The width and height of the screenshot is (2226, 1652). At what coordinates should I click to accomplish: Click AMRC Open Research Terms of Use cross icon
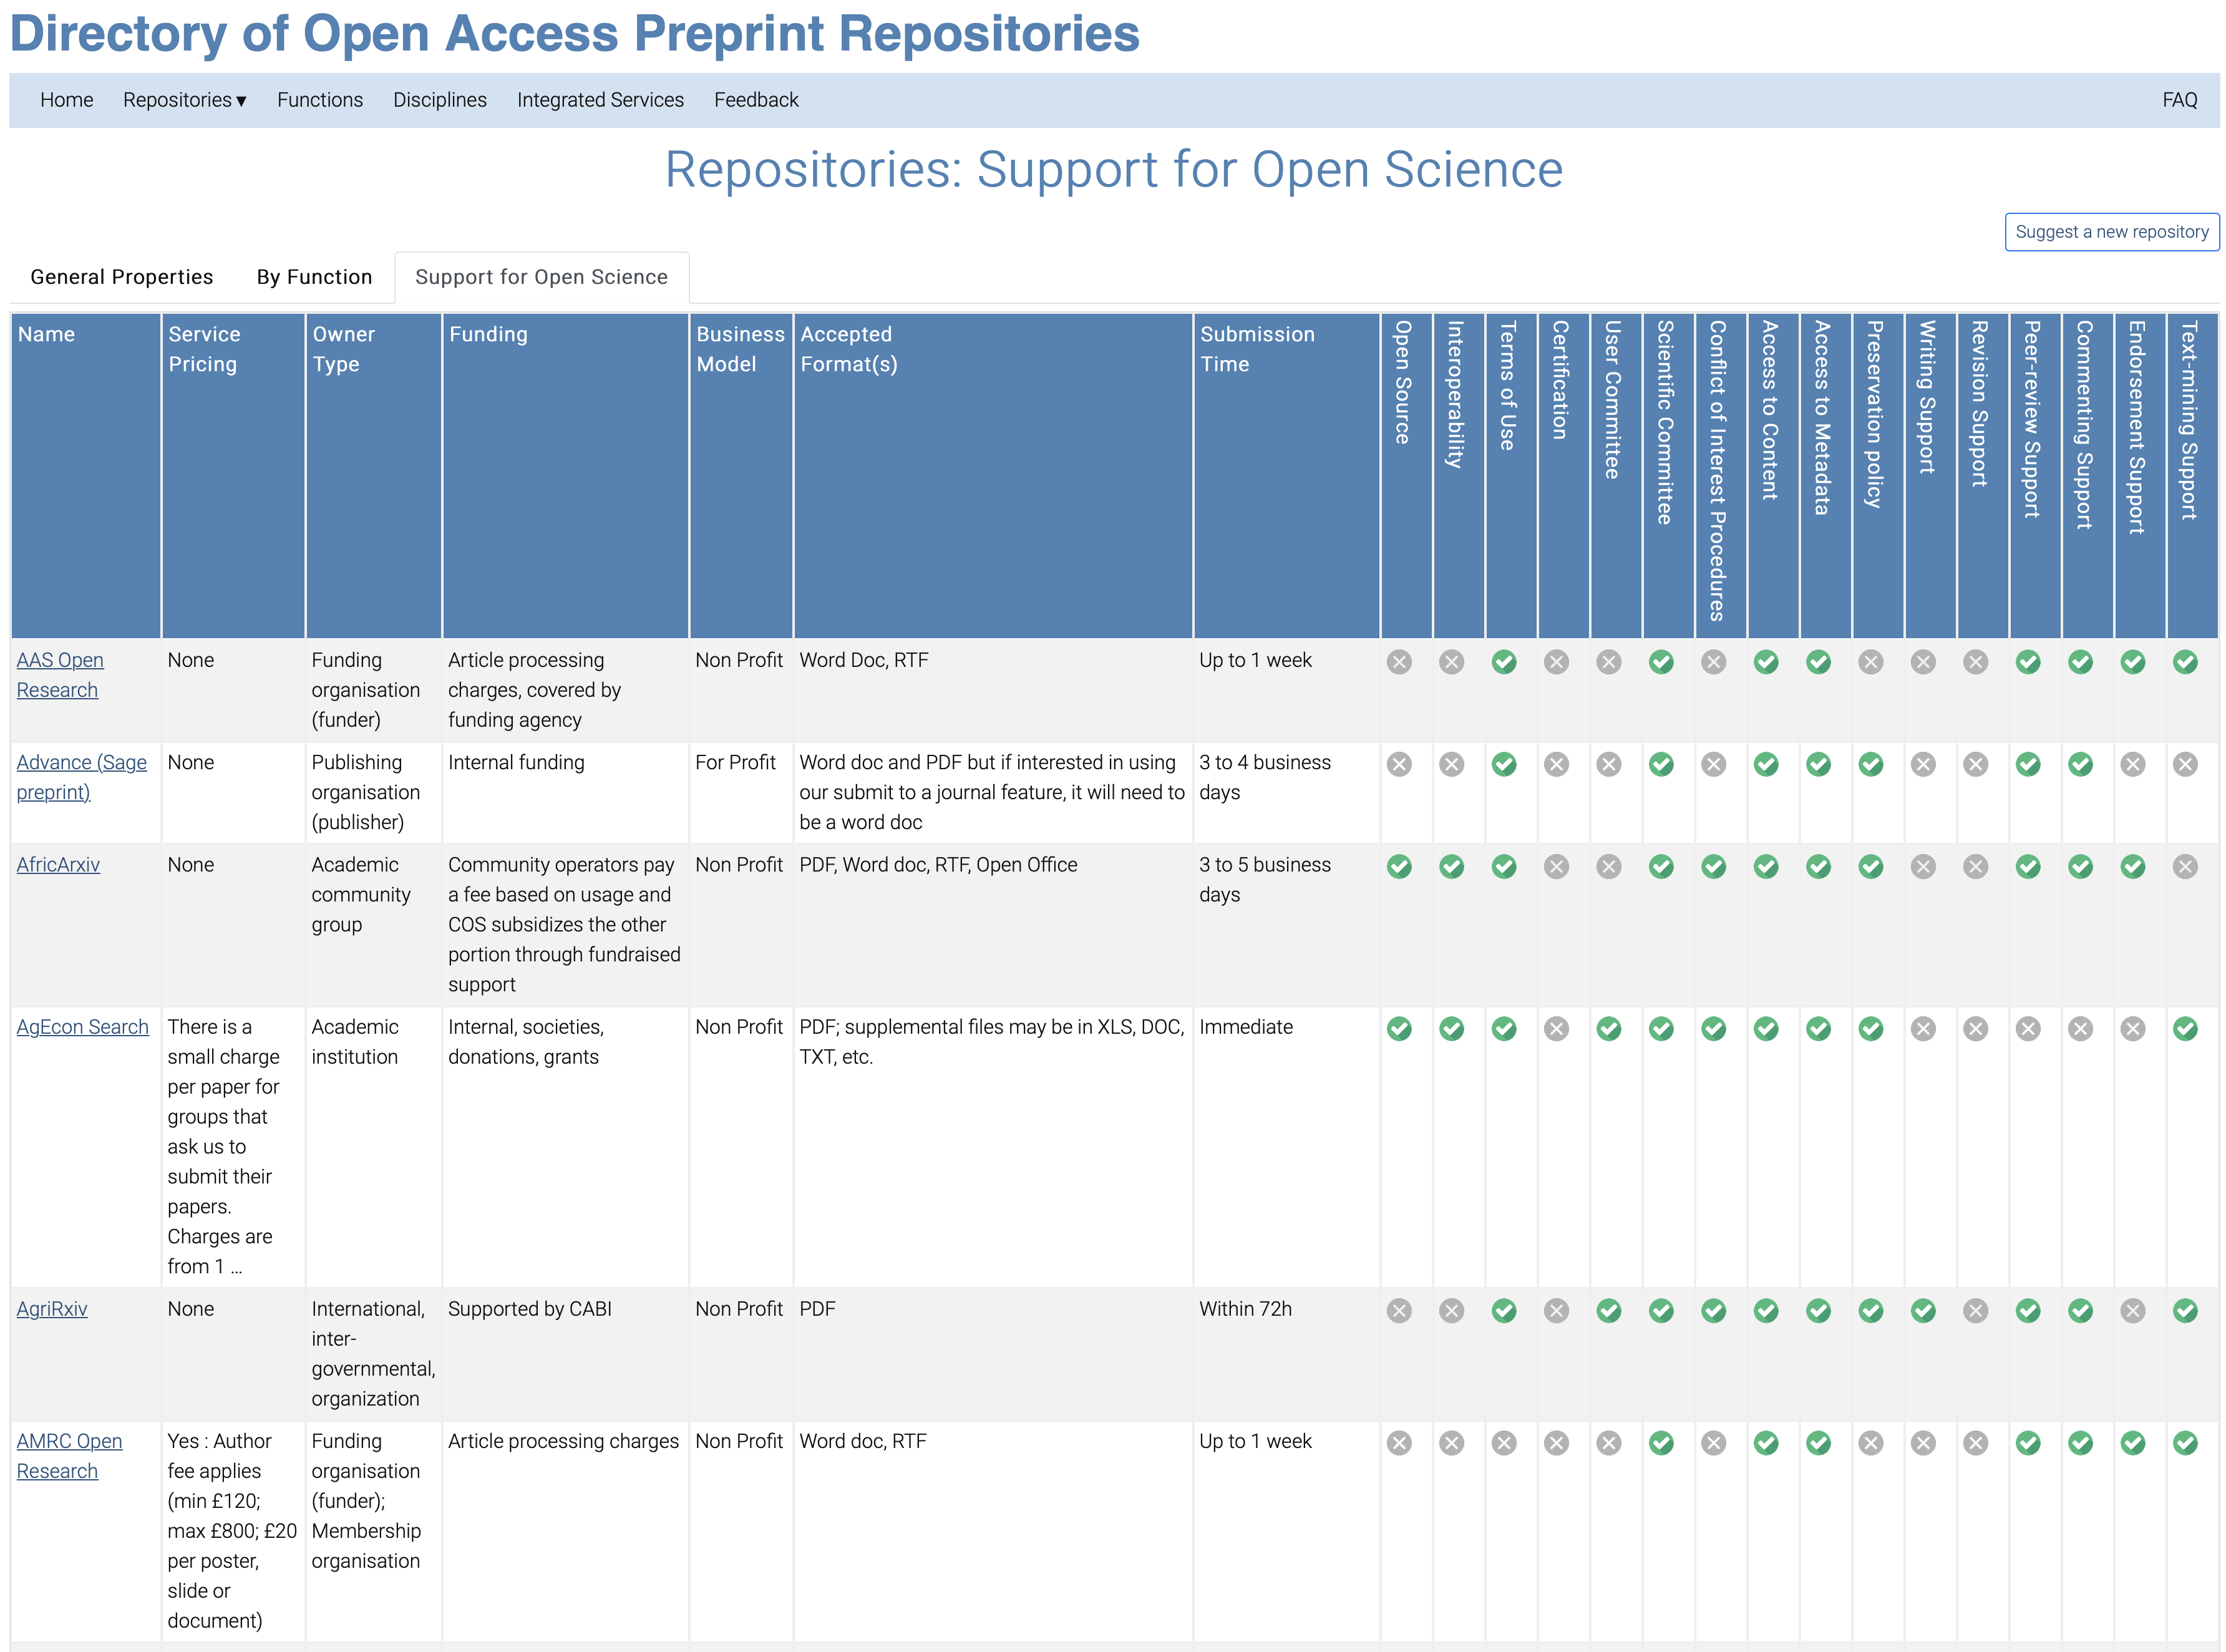1503,1442
